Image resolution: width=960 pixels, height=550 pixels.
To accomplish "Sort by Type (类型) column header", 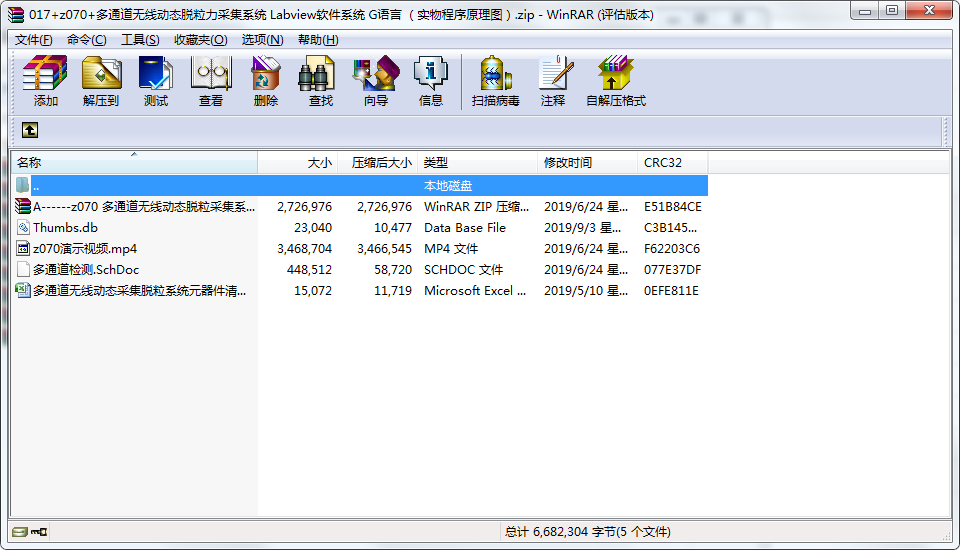I will coord(478,162).
